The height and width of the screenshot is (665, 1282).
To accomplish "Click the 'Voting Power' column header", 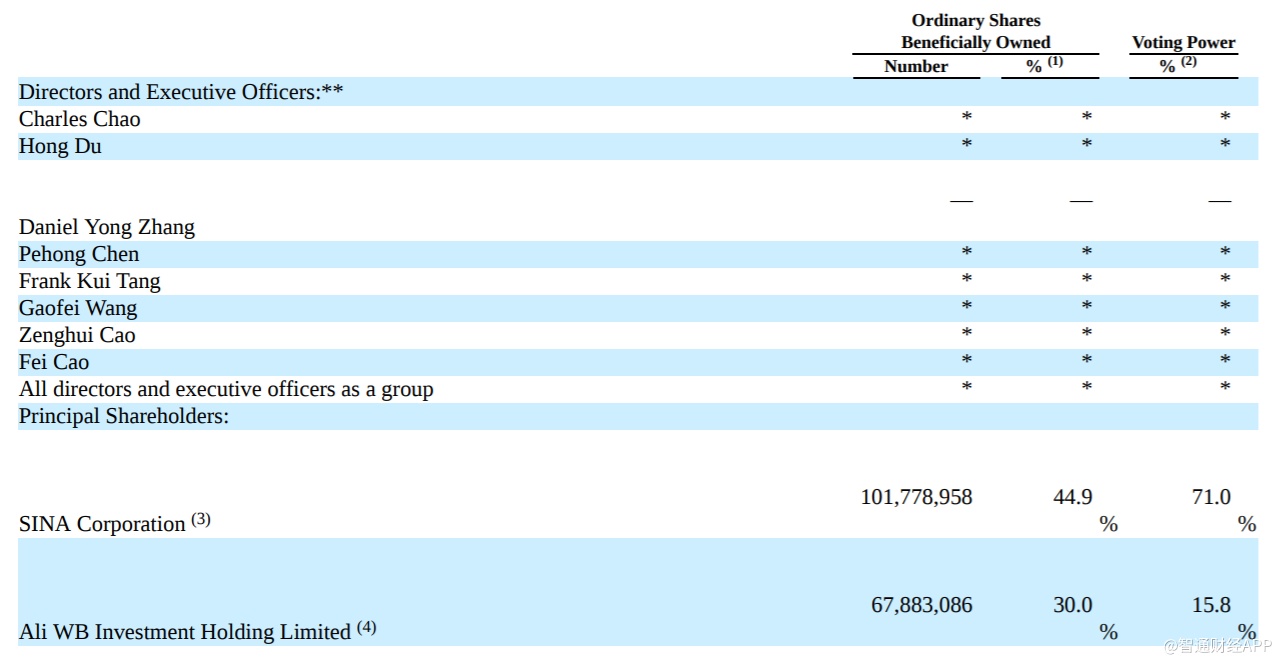I will (1183, 42).
